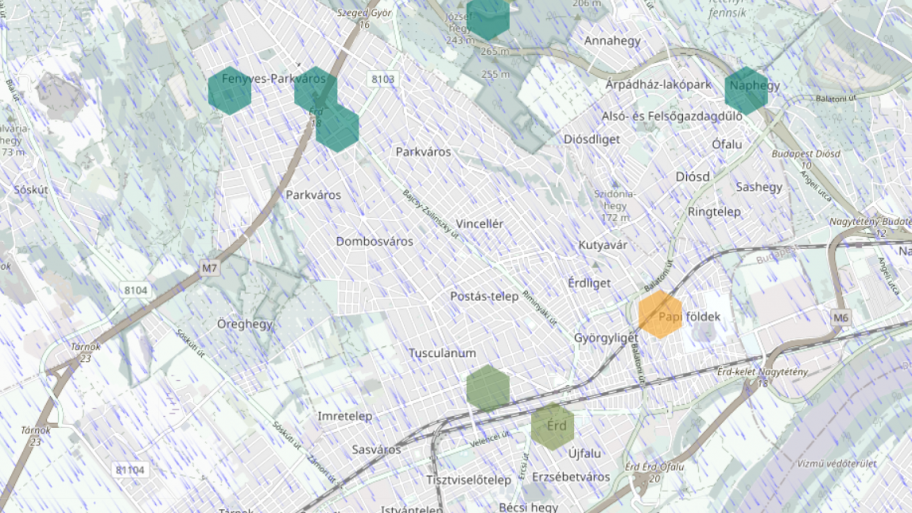Select the Érdliget place label
The height and width of the screenshot is (513, 912).
point(588,283)
